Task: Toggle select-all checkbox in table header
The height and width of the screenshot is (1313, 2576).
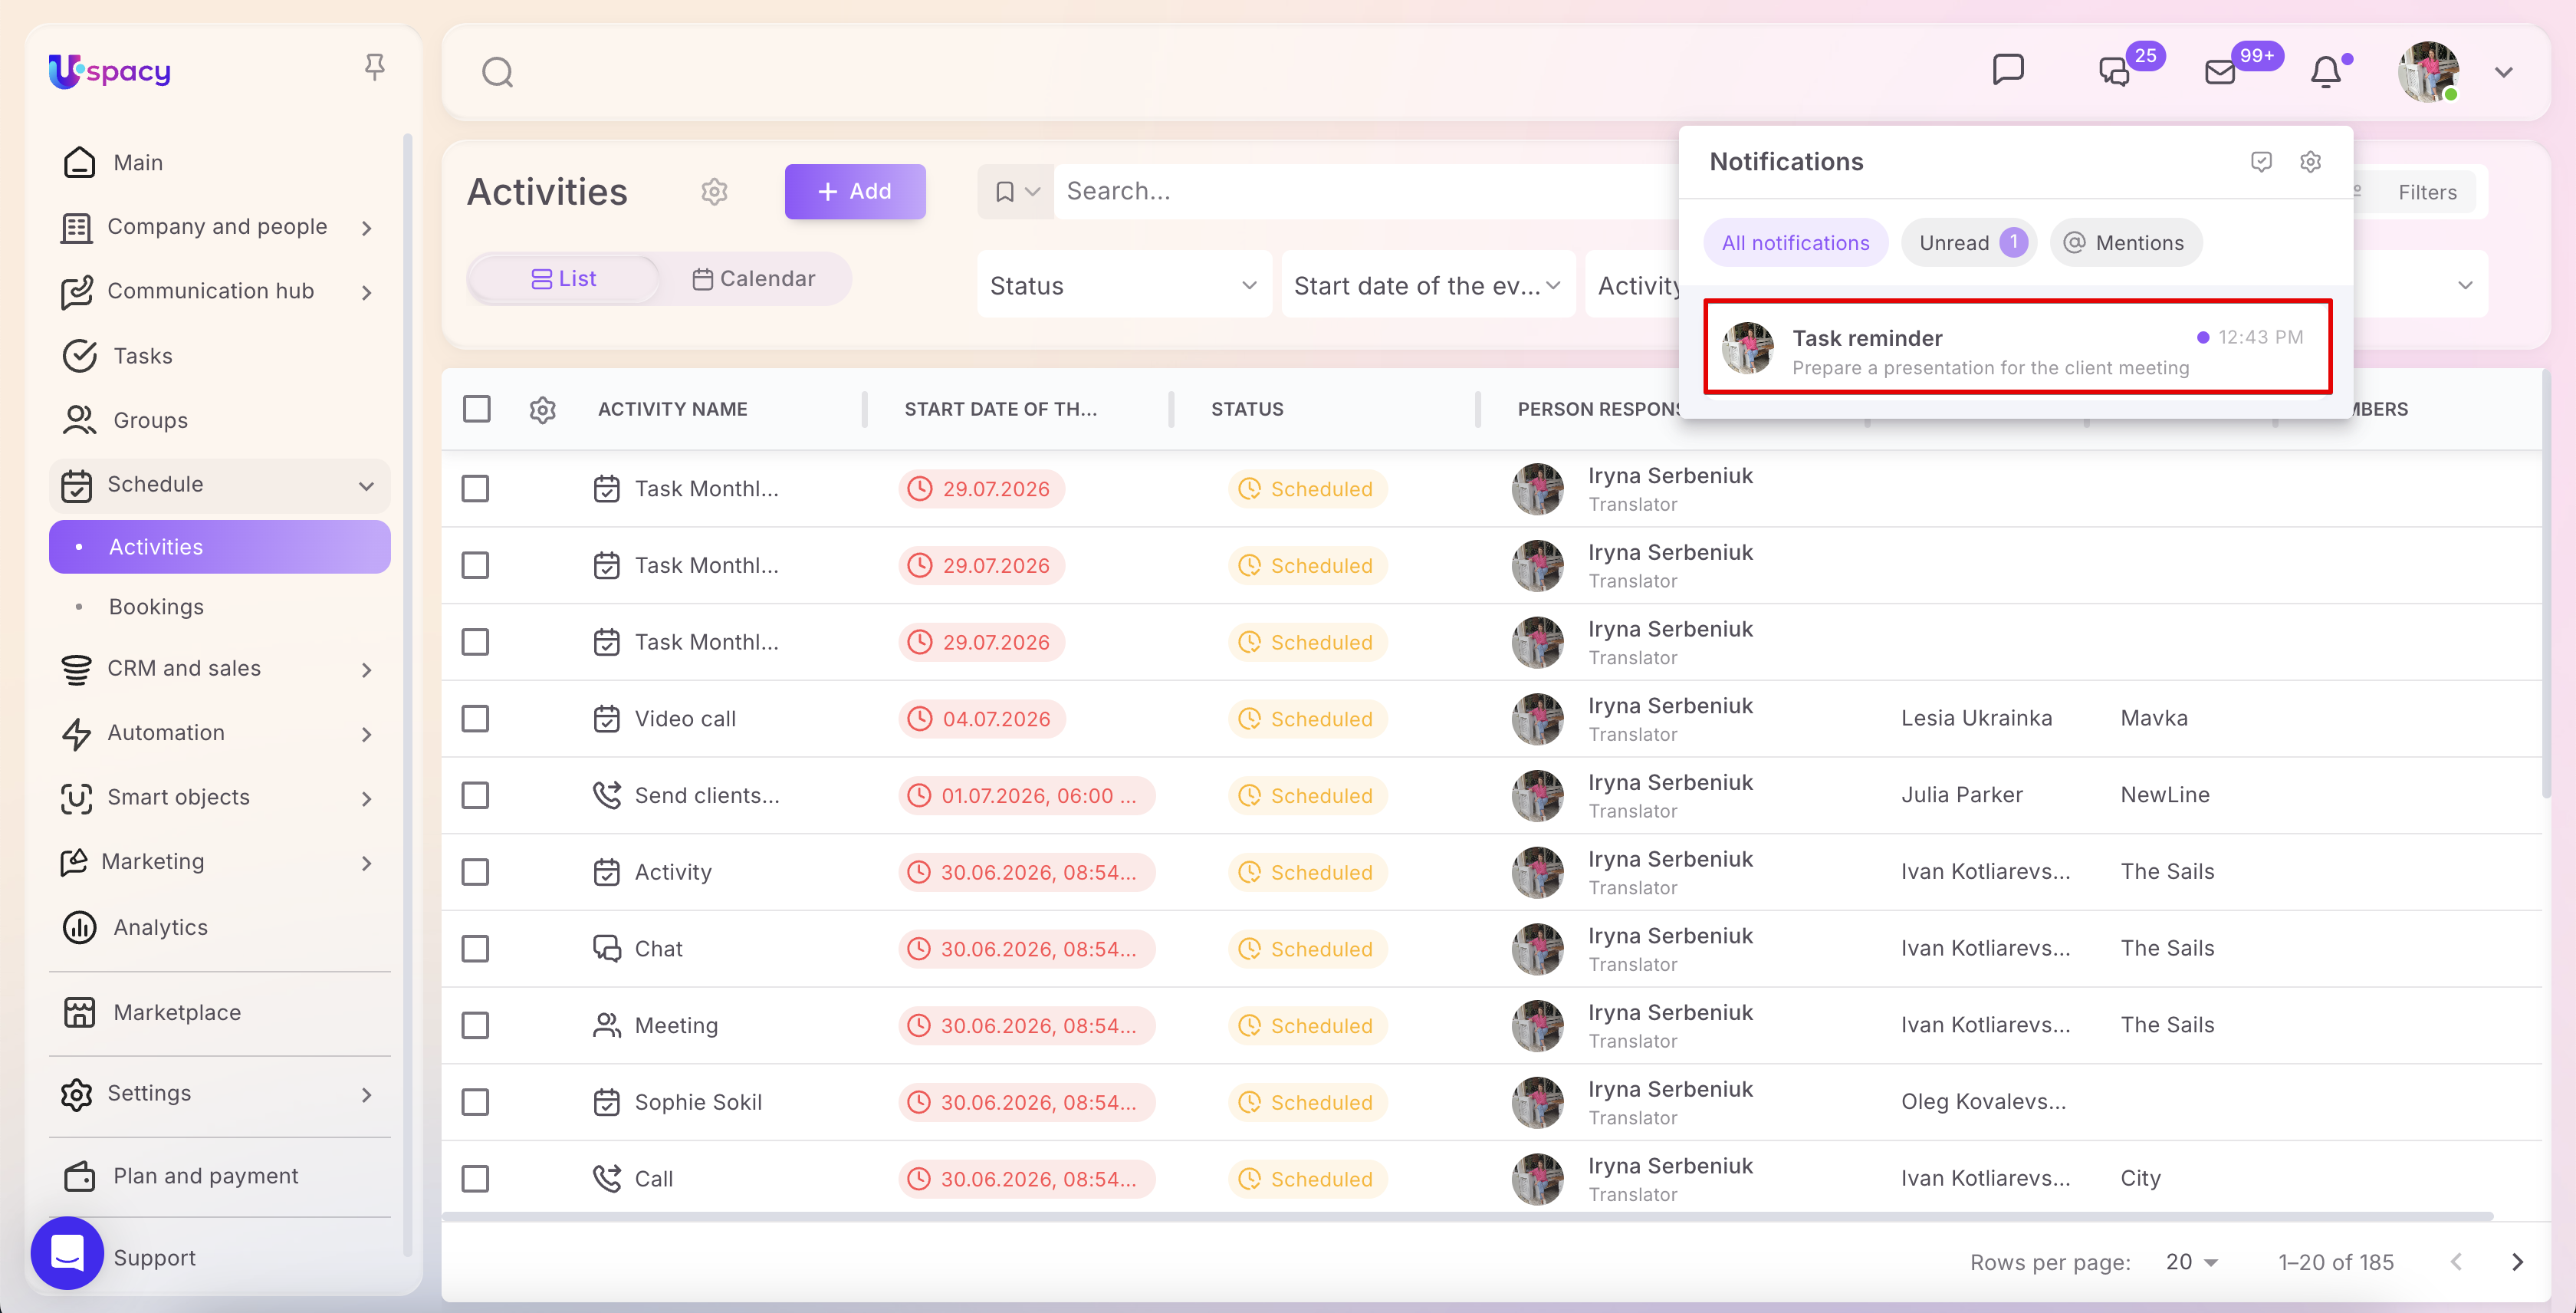Action: pos(476,409)
